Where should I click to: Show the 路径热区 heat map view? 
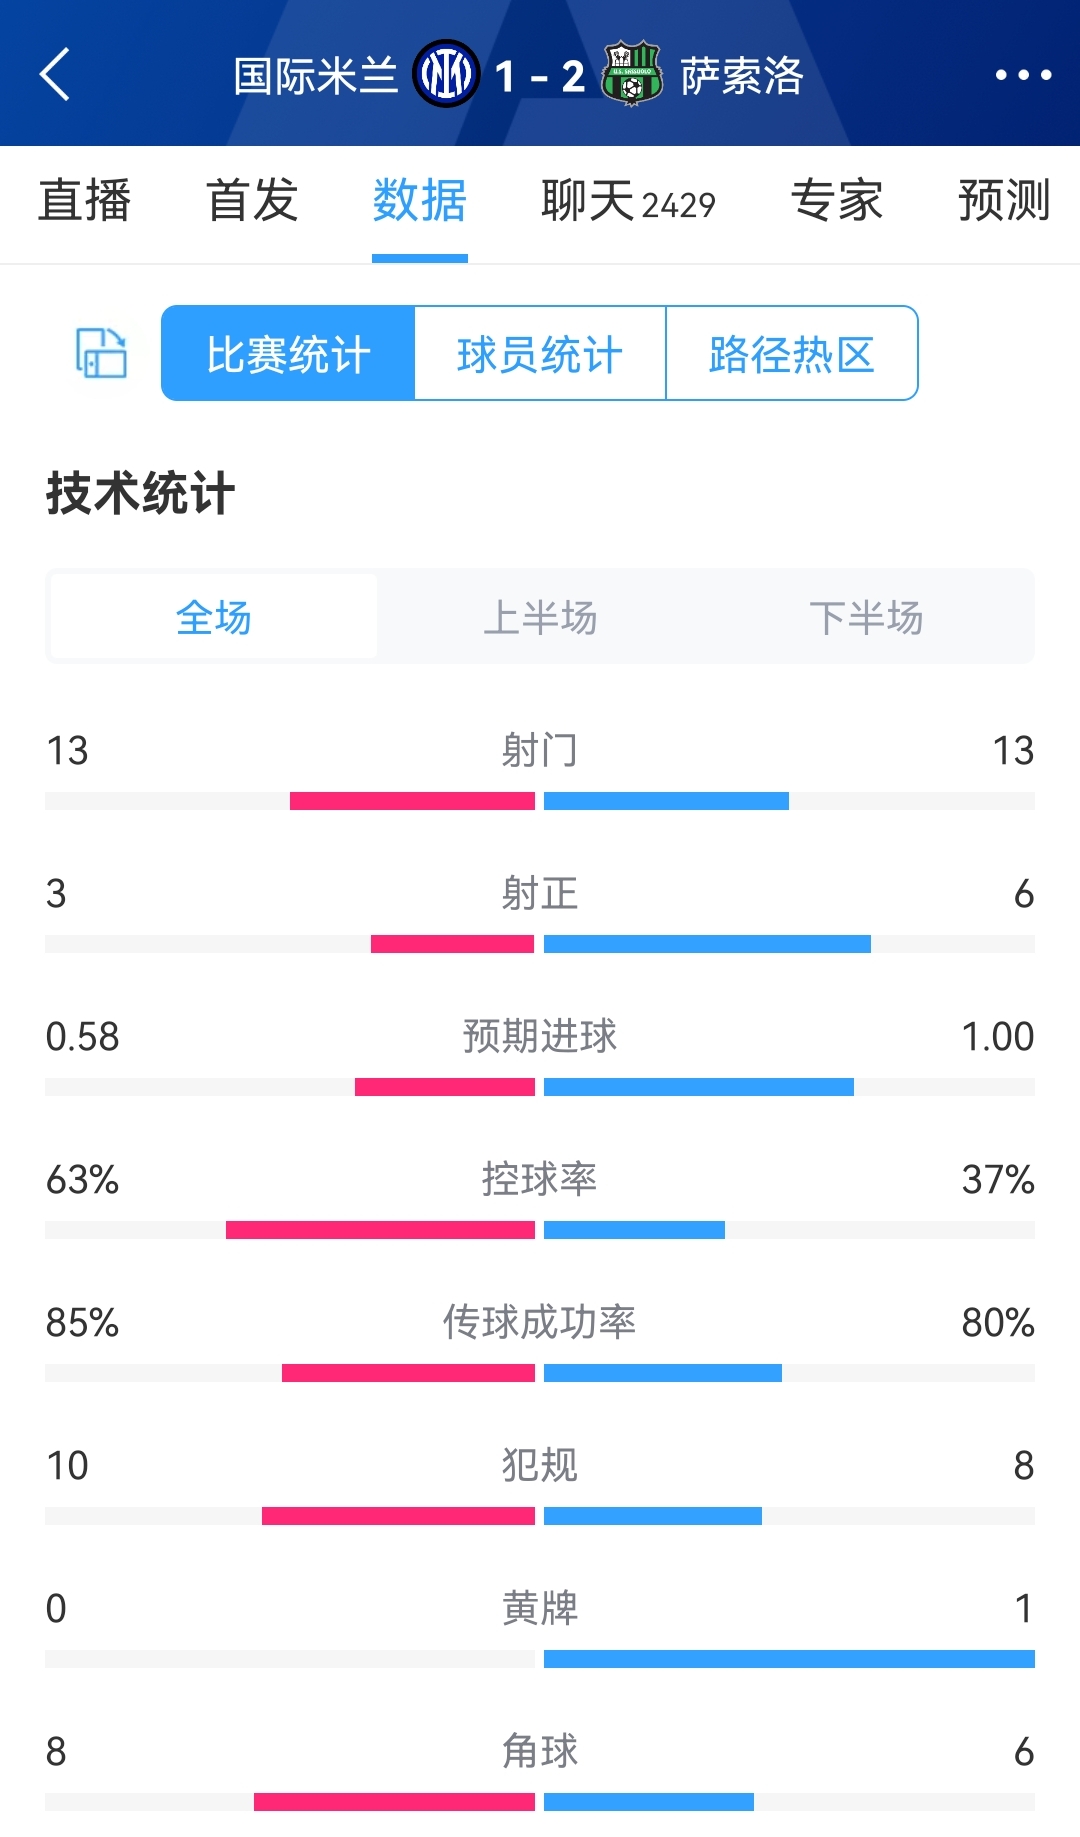pyautogui.click(x=792, y=354)
